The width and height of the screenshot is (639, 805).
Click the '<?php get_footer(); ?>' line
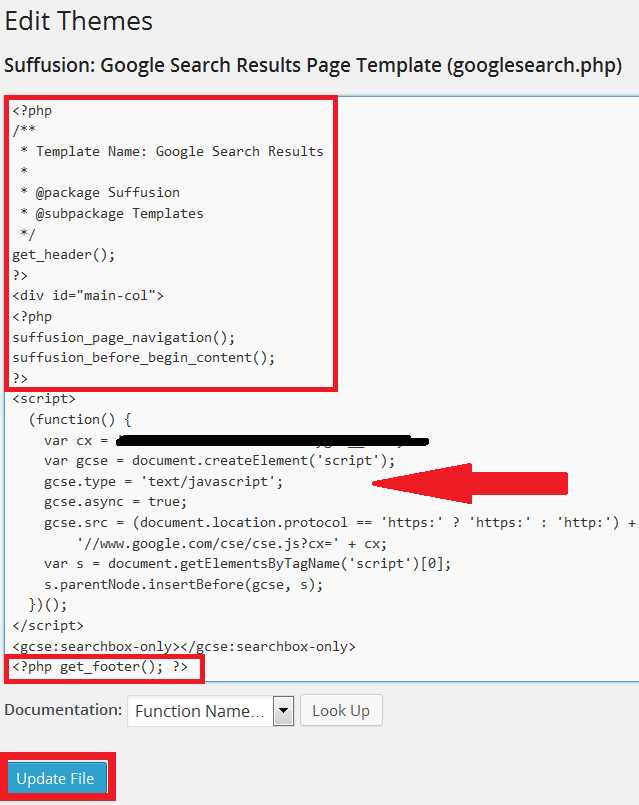pos(100,667)
